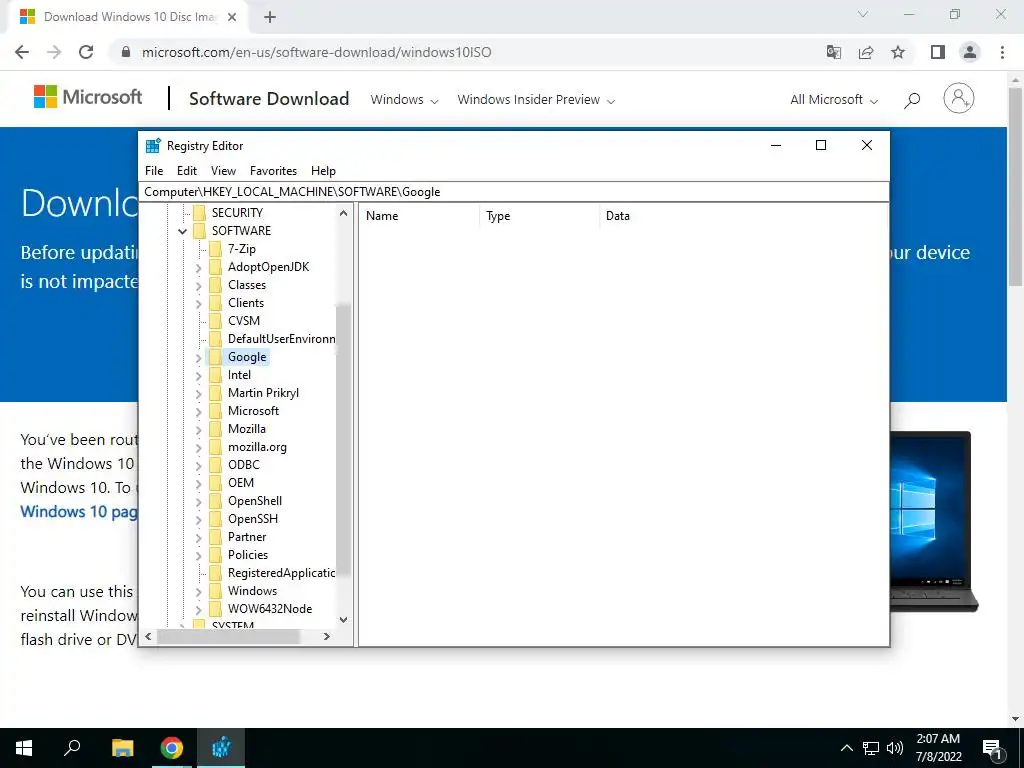This screenshot has height=768, width=1024.
Task: Click the Policies key folder icon
Action: pyautogui.click(x=215, y=555)
